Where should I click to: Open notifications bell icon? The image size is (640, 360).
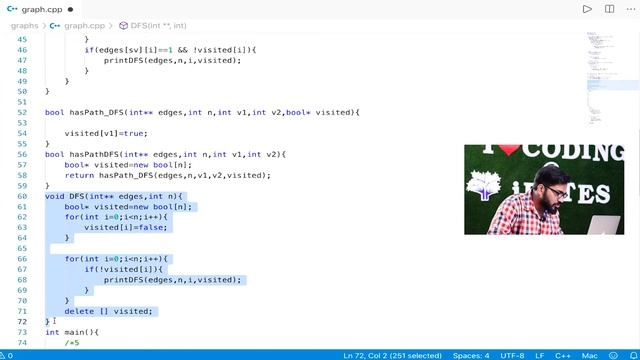pos(633,356)
